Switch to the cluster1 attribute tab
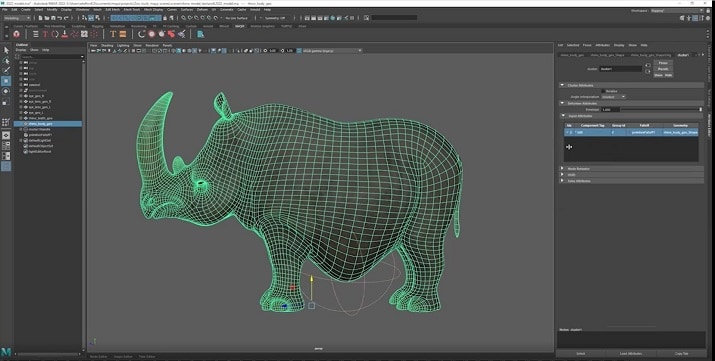This screenshot has height=361, width=715. tap(683, 55)
